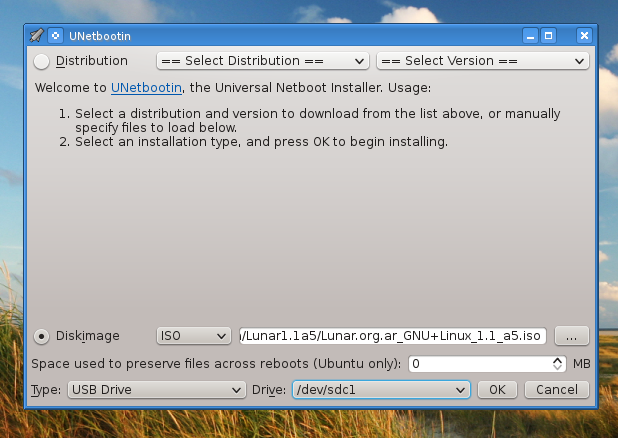Screen dimensions: 618x438
Task: Select the Diskimage radio button
Action: (42, 336)
